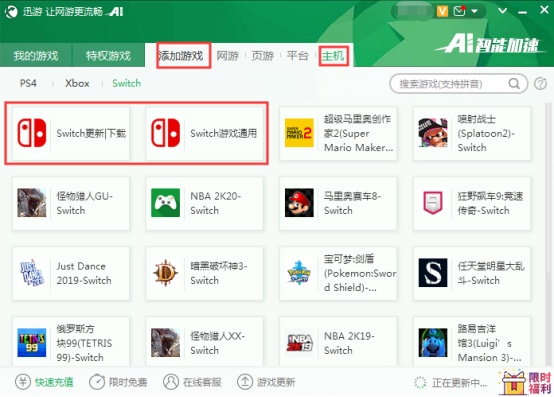Open the mail message icon
The width and height of the screenshot is (554, 397).
point(459,11)
